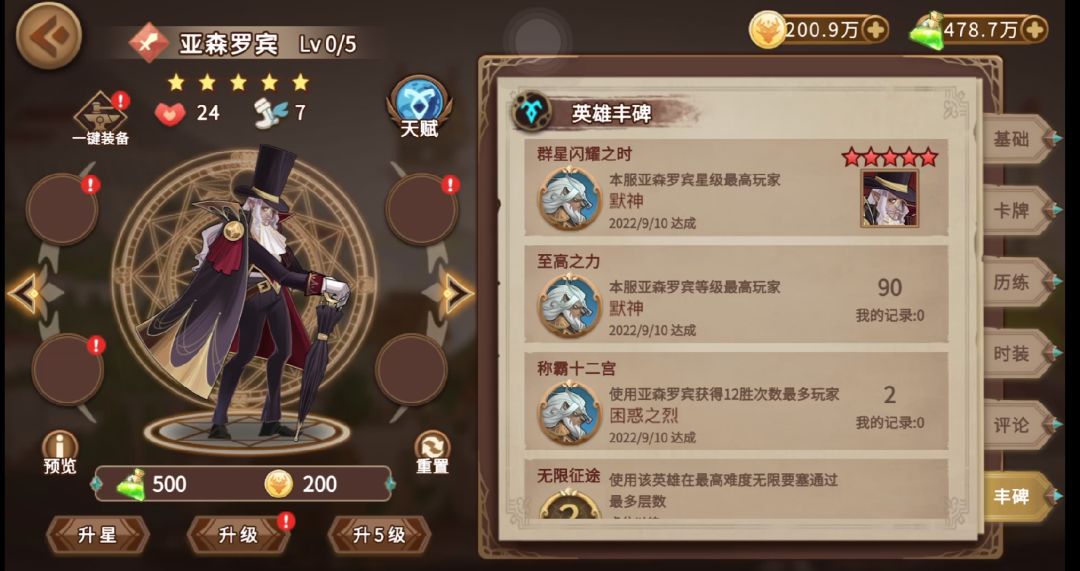1080x571 pixels.
Task: Add green potion currency with plus
Action: [x=1034, y=30]
